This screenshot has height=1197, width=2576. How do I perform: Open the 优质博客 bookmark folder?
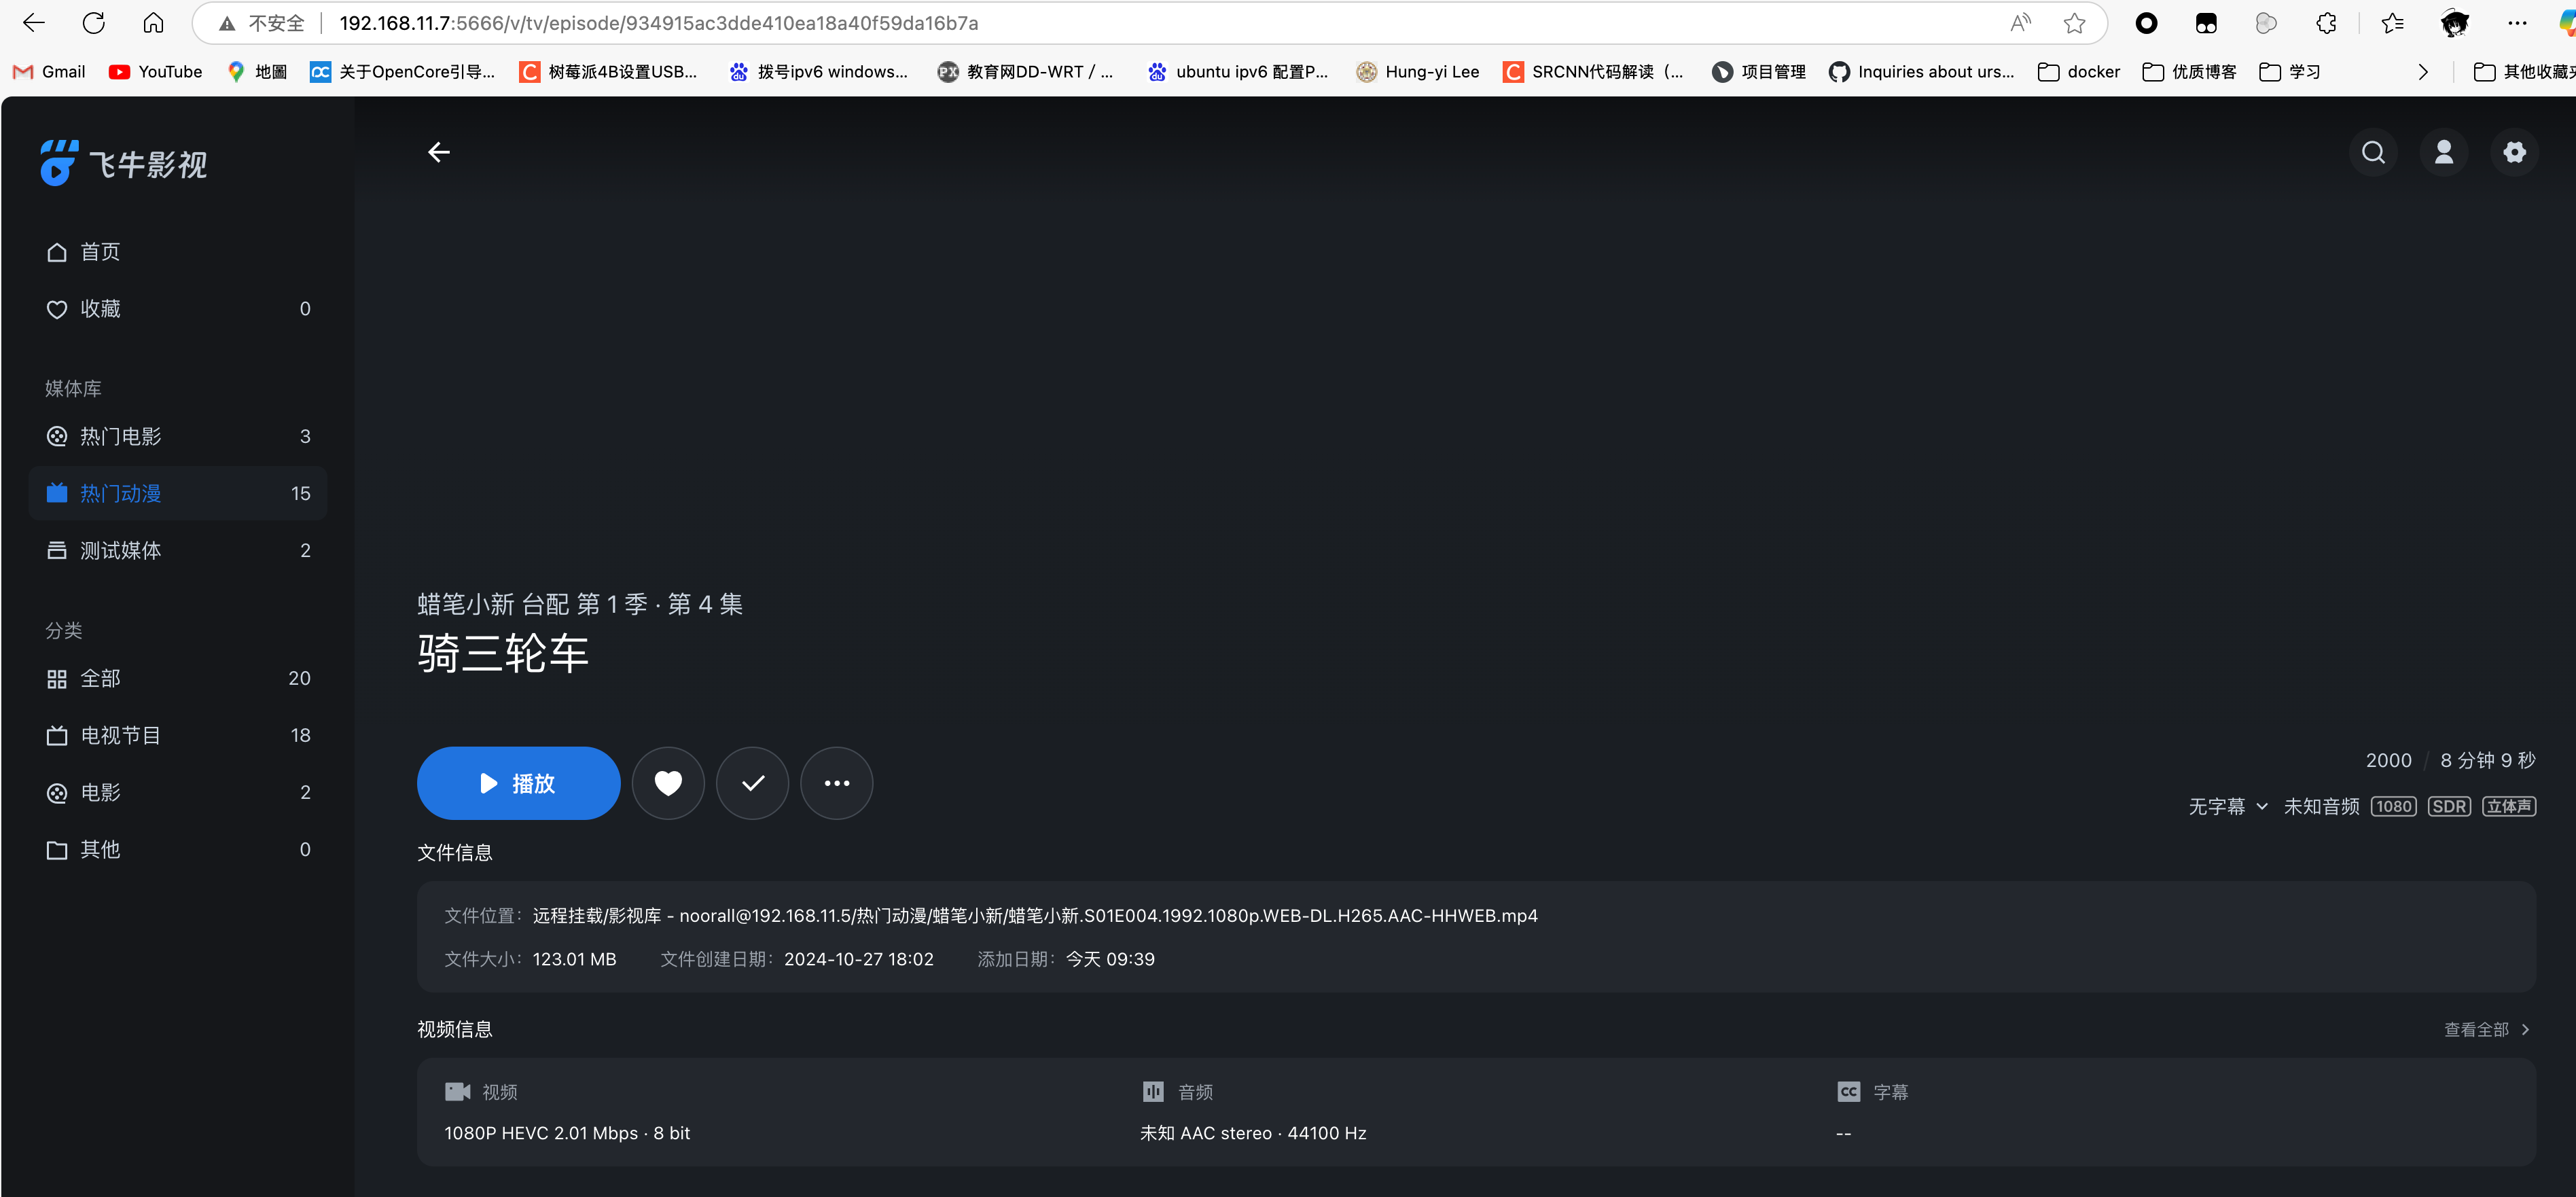pyautogui.click(x=2189, y=71)
